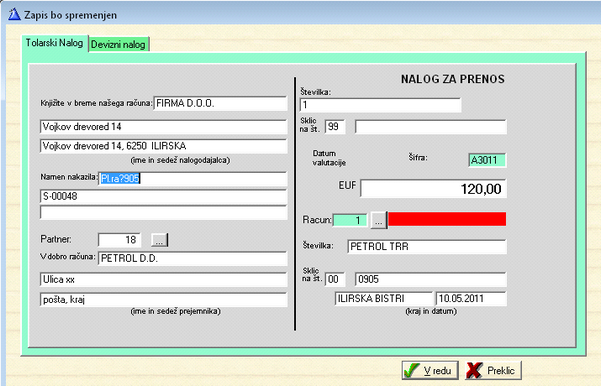Click the Vojkov drevored 14, 6250 ILIRSKA field
Image resolution: width=601 pixels, height=386 pixels.
coord(164,146)
